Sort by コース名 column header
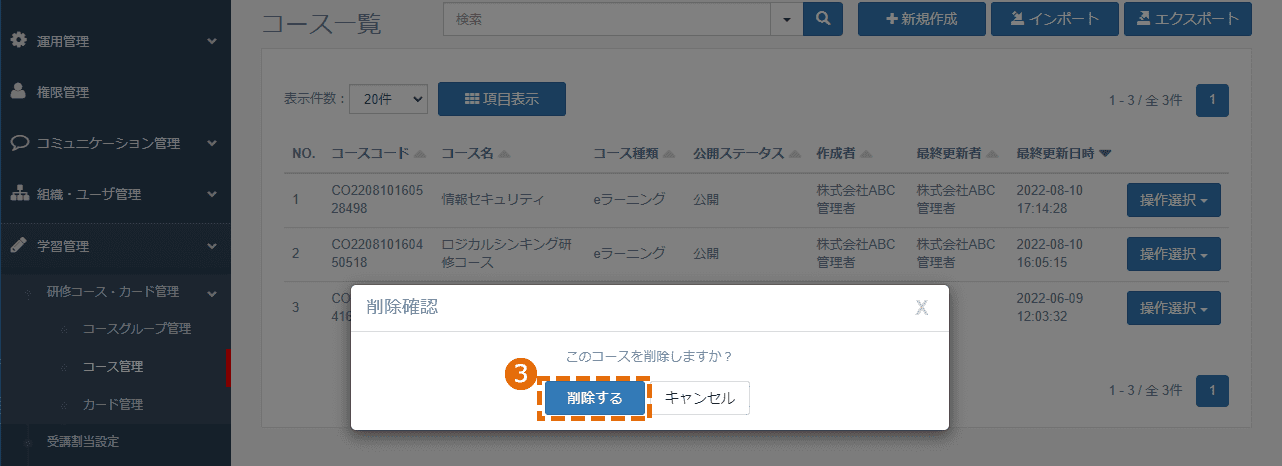Image resolution: width=1282 pixels, height=466 pixels. 476,153
